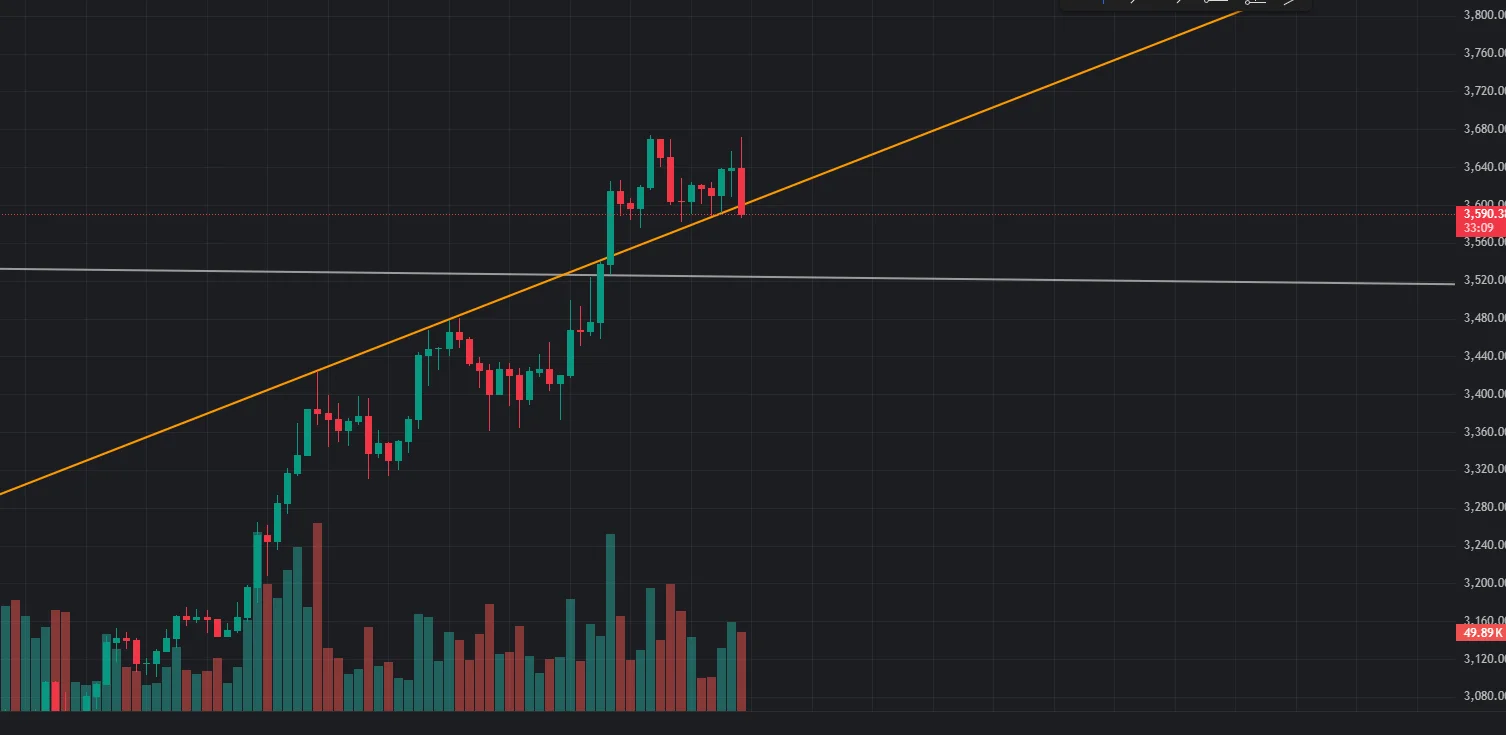Click the 3,520.00 price axis label
The height and width of the screenshot is (735, 1506).
click(1483, 280)
